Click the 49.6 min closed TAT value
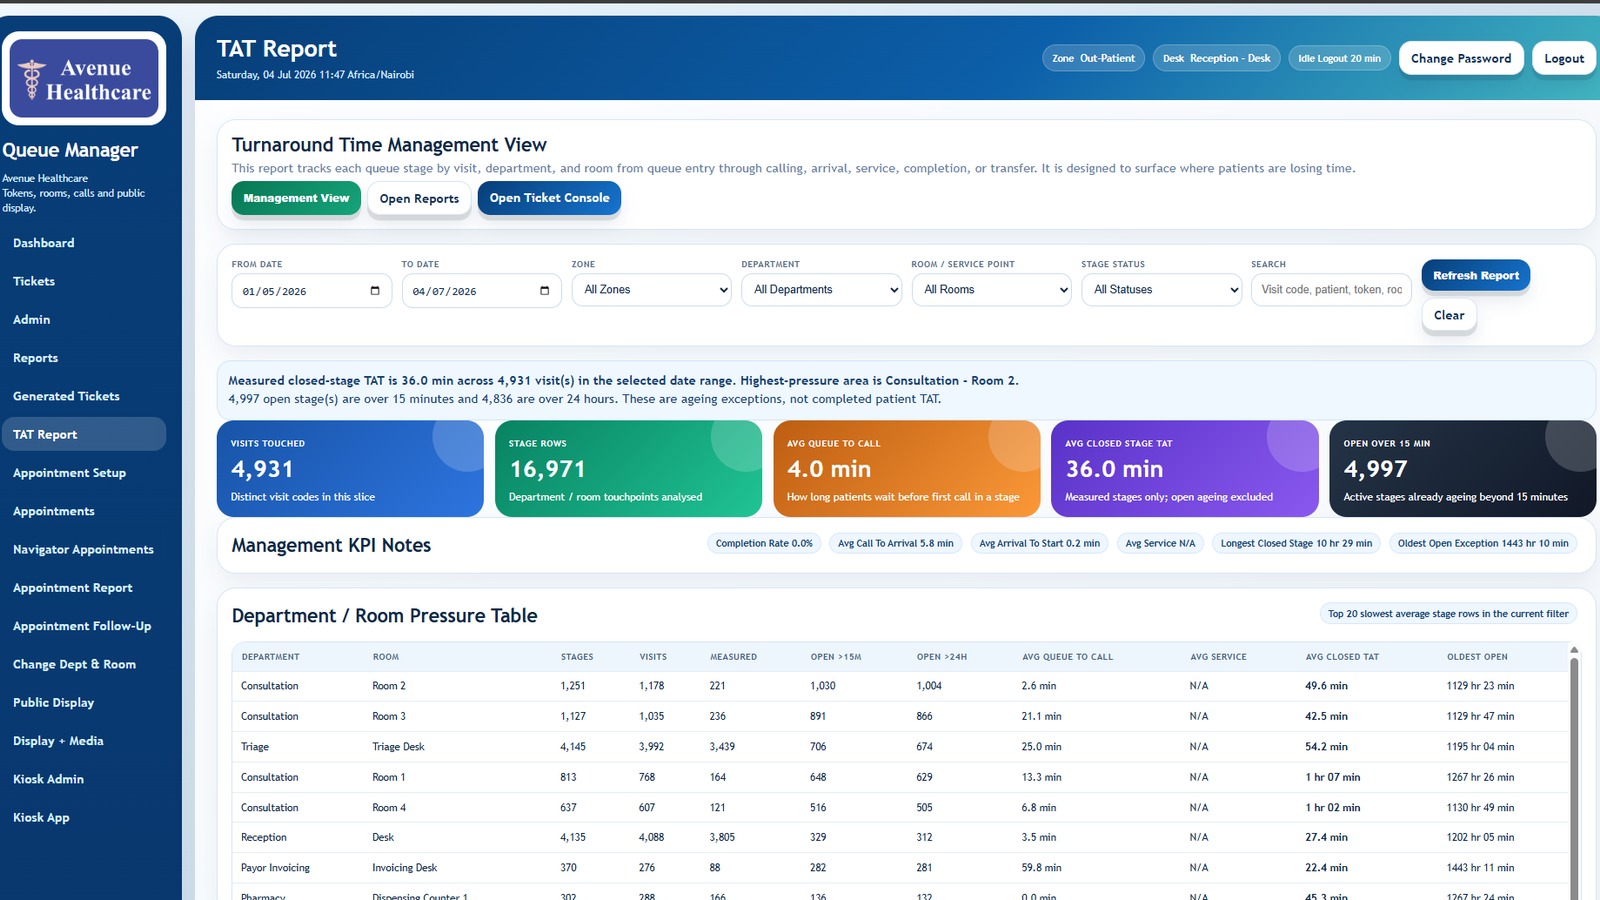The height and width of the screenshot is (900, 1600). click(x=1326, y=686)
